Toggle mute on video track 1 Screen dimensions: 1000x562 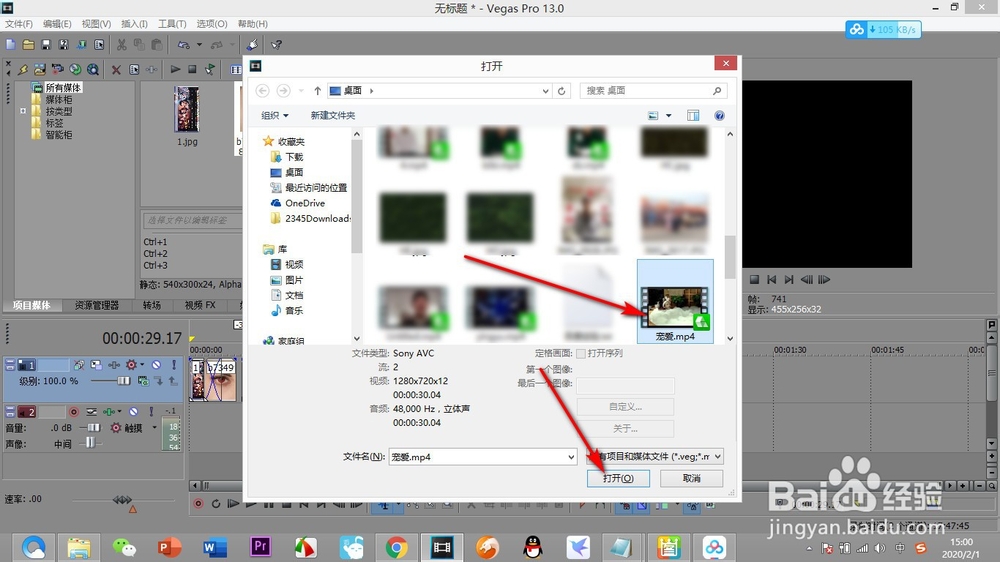pos(156,365)
